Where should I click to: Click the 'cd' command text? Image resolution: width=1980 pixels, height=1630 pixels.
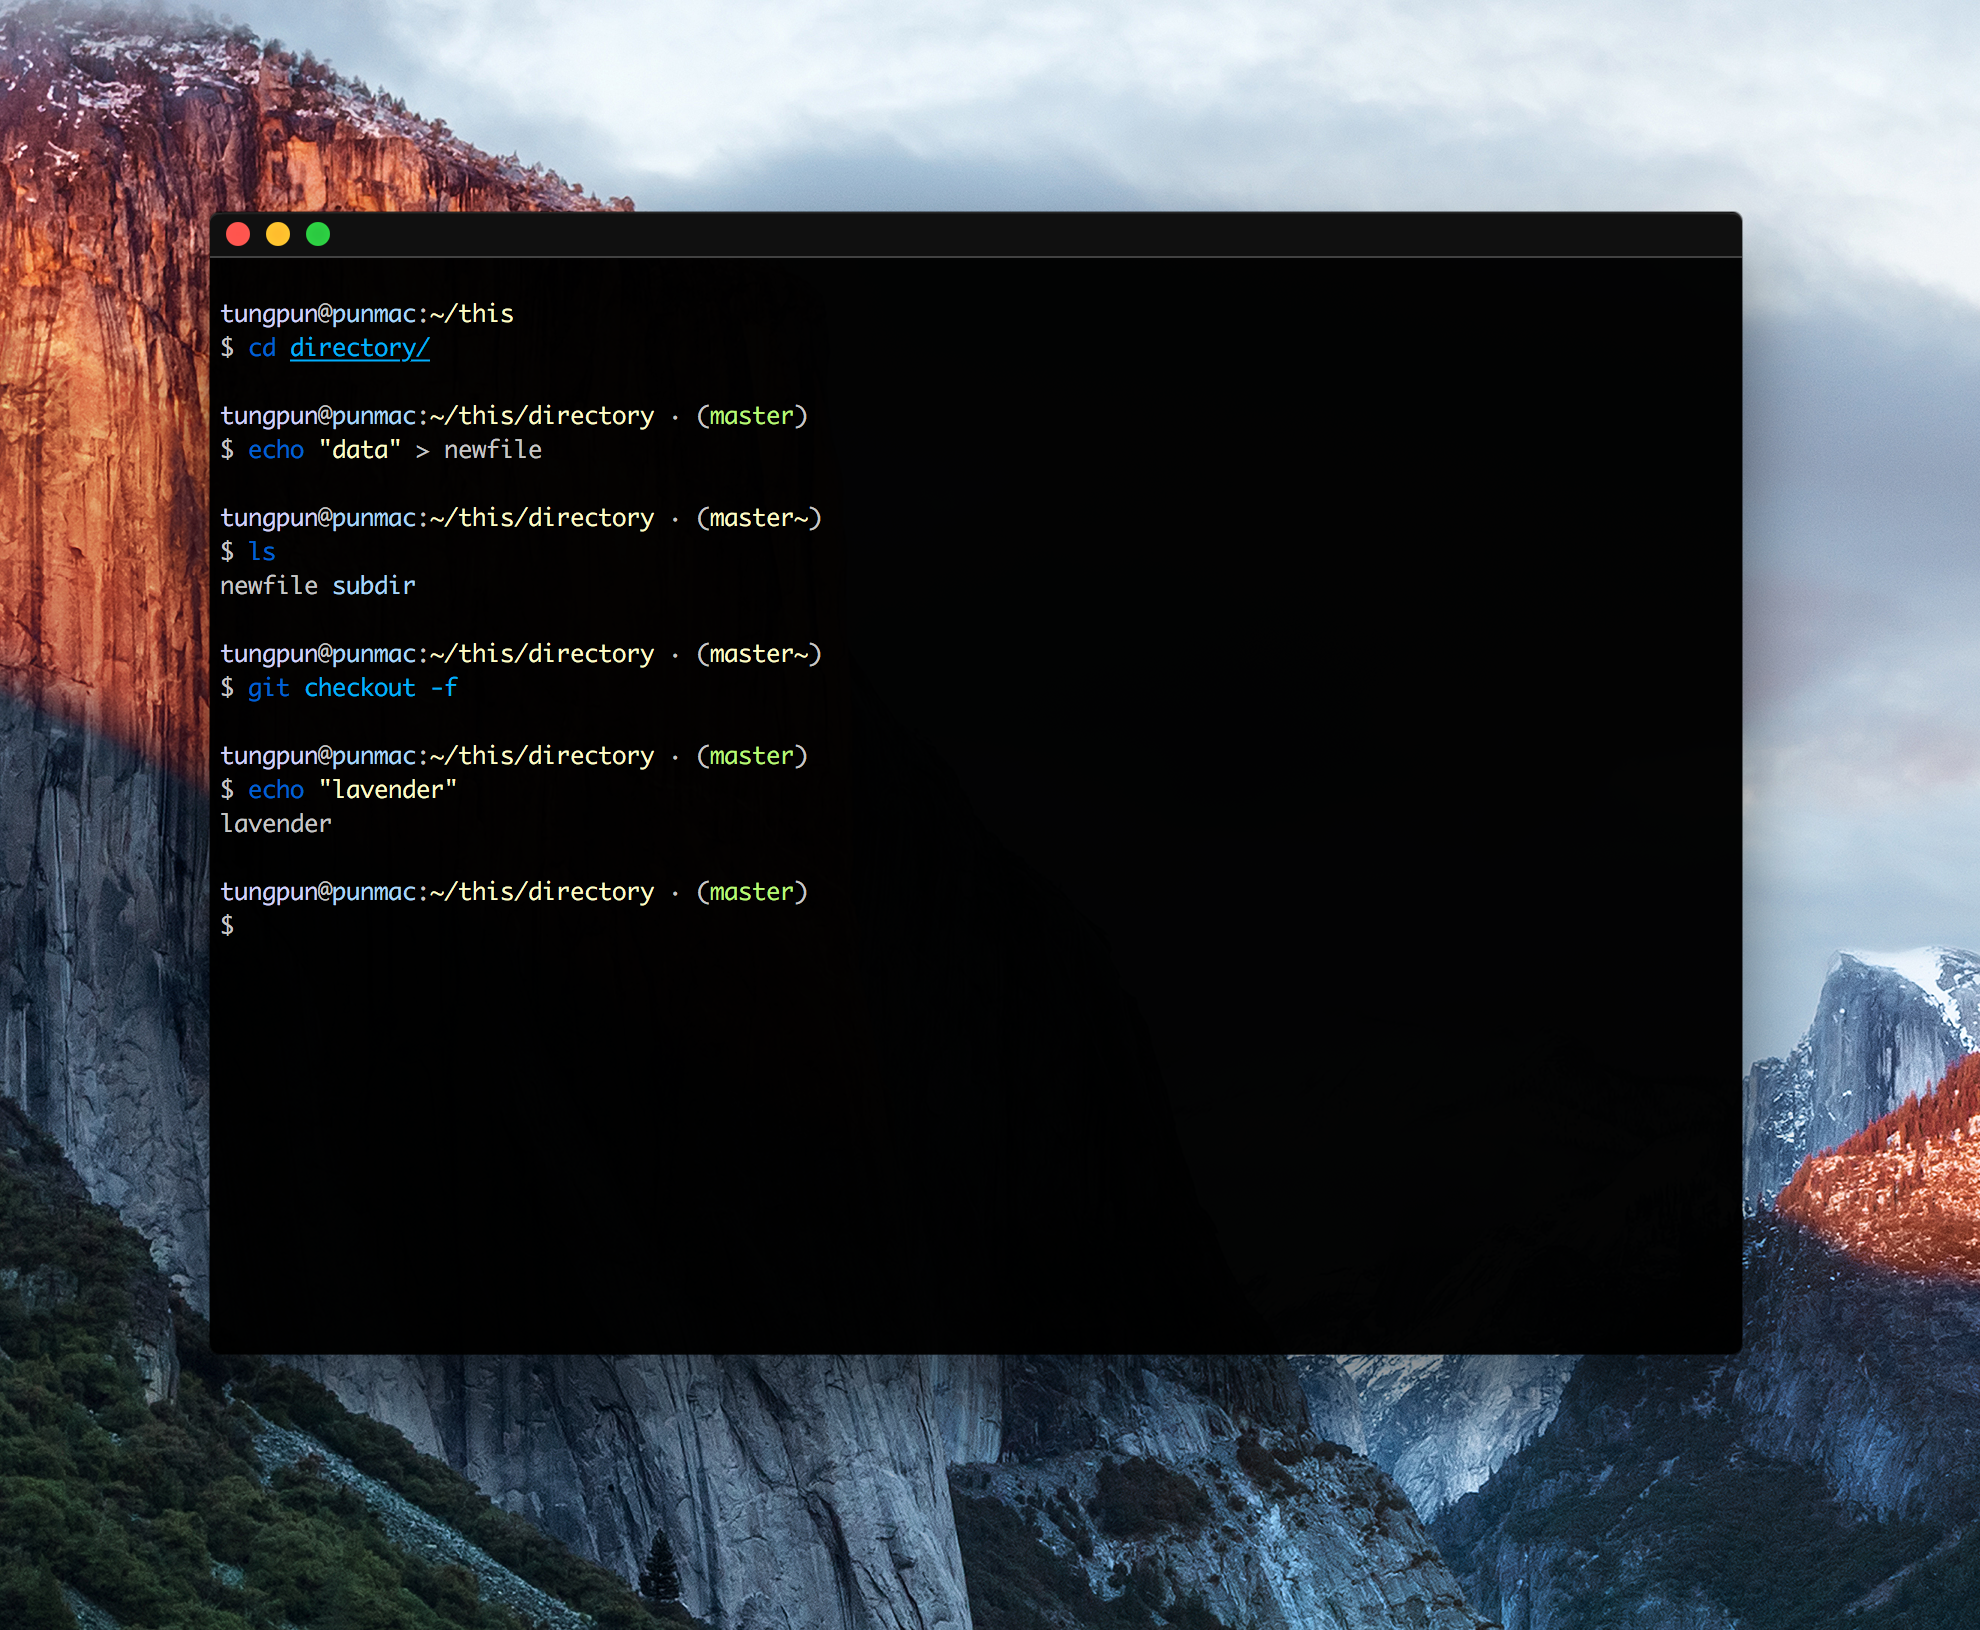pyautogui.click(x=262, y=348)
